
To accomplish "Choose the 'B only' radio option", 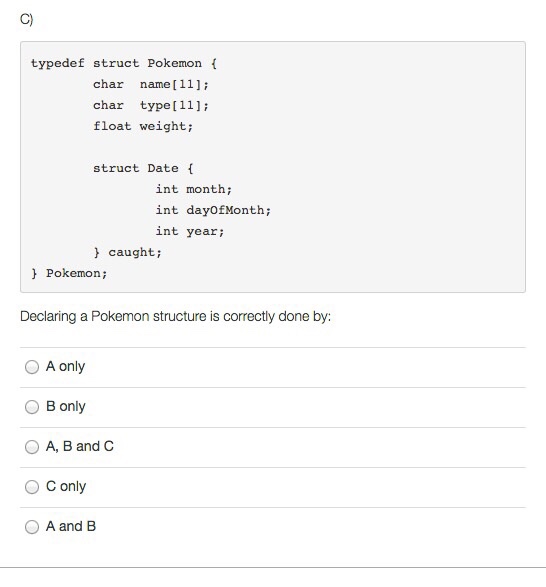I will [x=32, y=407].
